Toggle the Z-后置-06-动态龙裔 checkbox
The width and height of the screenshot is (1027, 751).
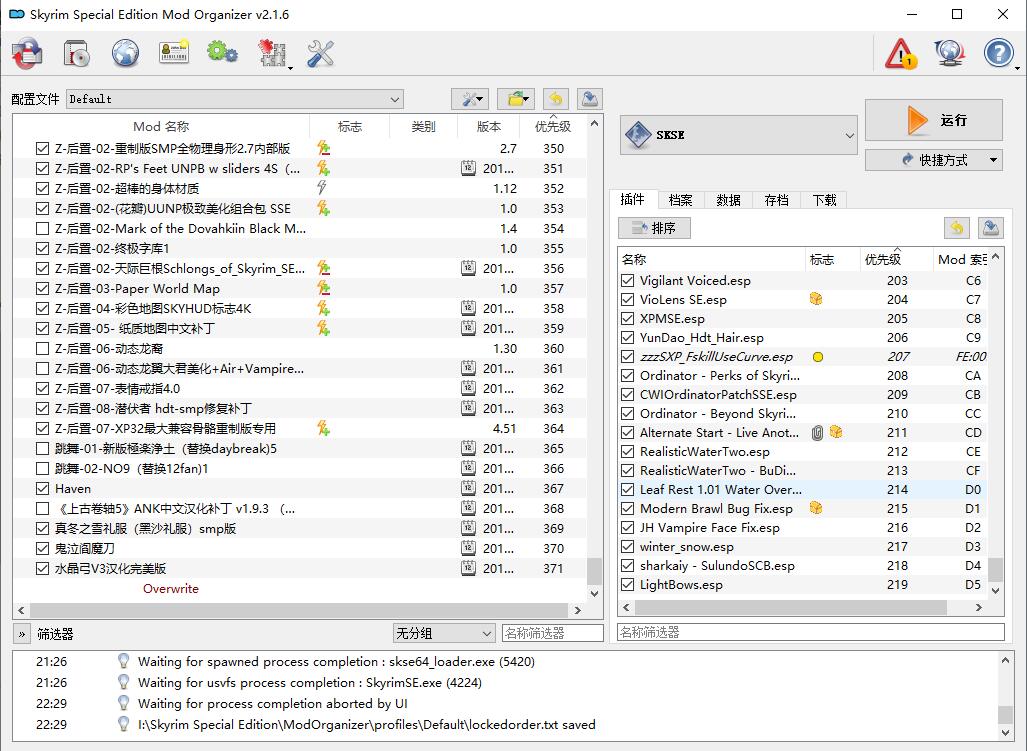pyautogui.click(x=43, y=348)
